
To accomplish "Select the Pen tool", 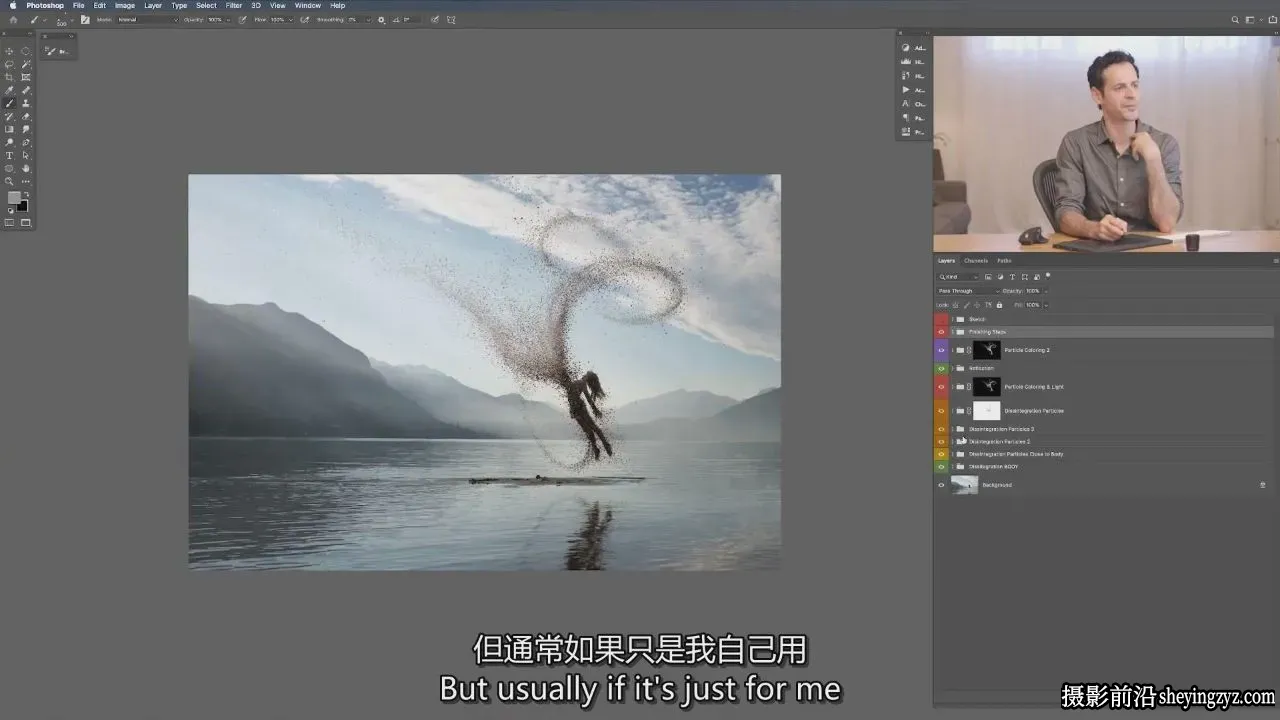I will [x=25, y=142].
